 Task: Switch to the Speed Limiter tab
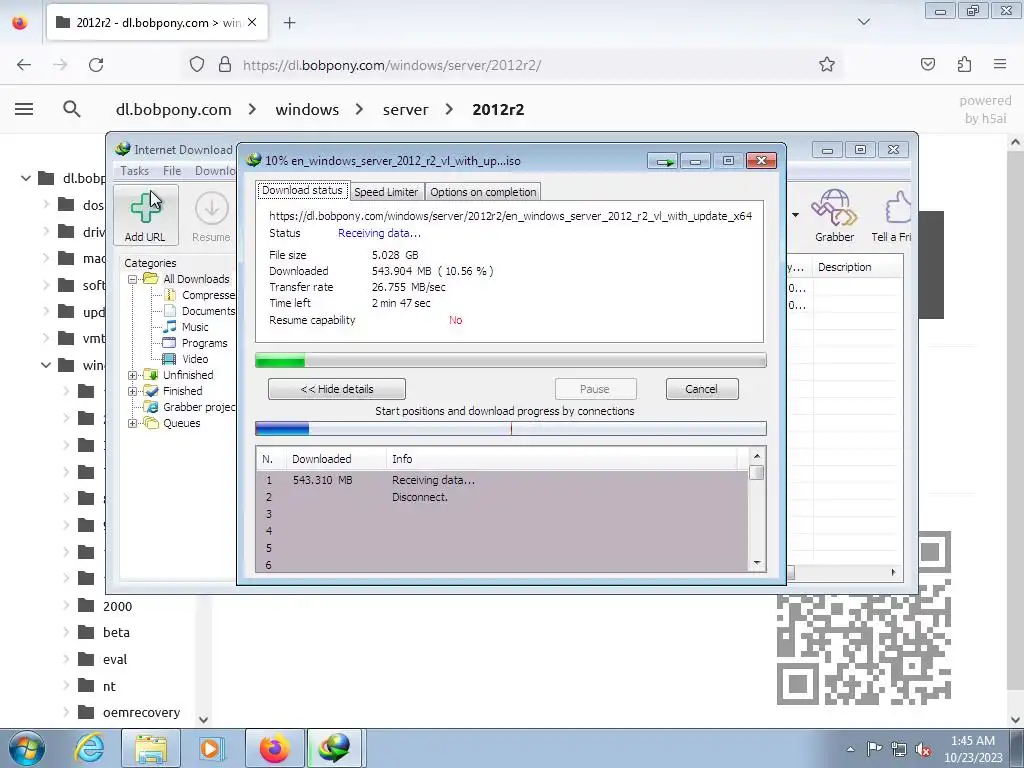click(386, 192)
